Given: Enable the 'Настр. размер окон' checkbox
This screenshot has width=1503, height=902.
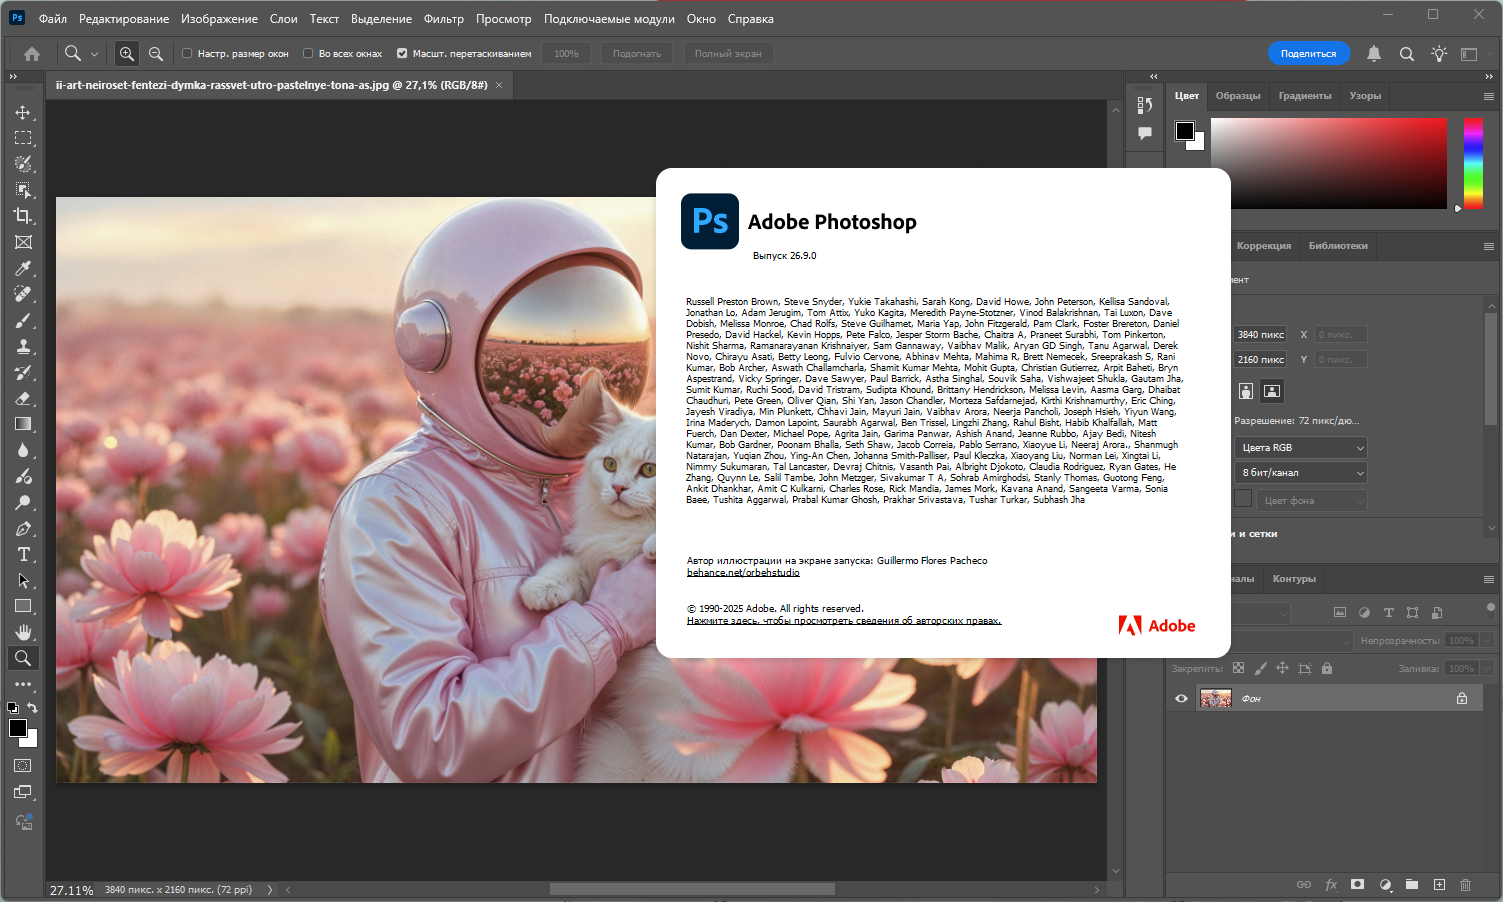Looking at the screenshot, I should click(x=187, y=54).
